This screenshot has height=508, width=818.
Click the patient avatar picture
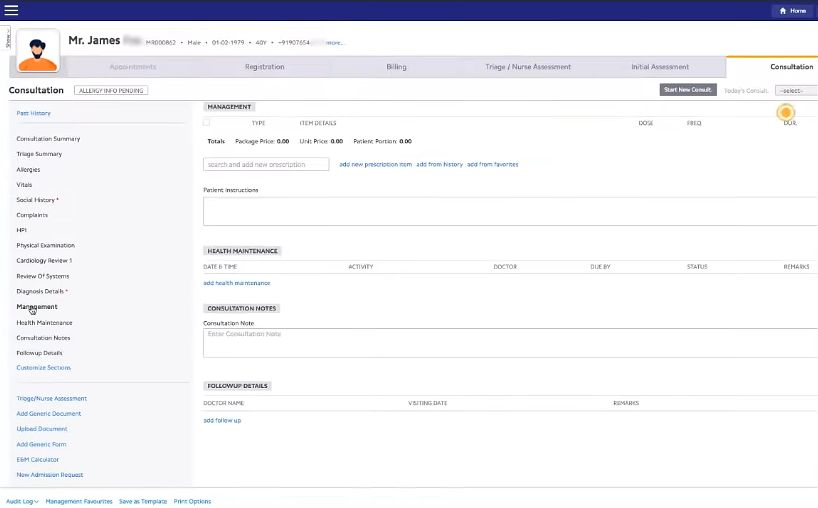[x=38, y=51]
